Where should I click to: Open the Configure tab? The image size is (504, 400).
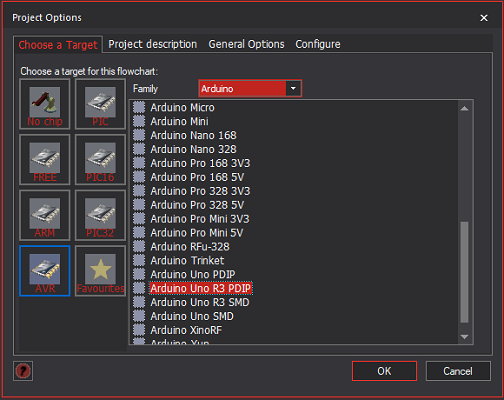(318, 44)
